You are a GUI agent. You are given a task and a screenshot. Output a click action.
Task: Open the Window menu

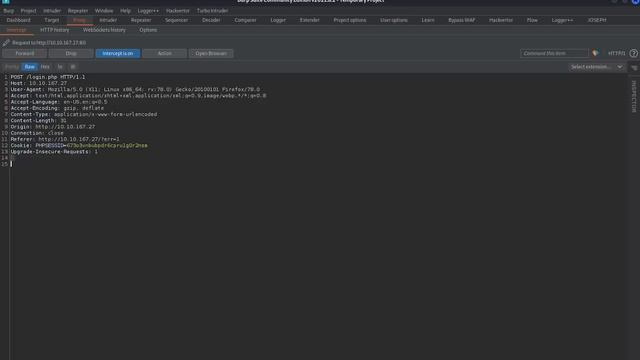click(104, 11)
